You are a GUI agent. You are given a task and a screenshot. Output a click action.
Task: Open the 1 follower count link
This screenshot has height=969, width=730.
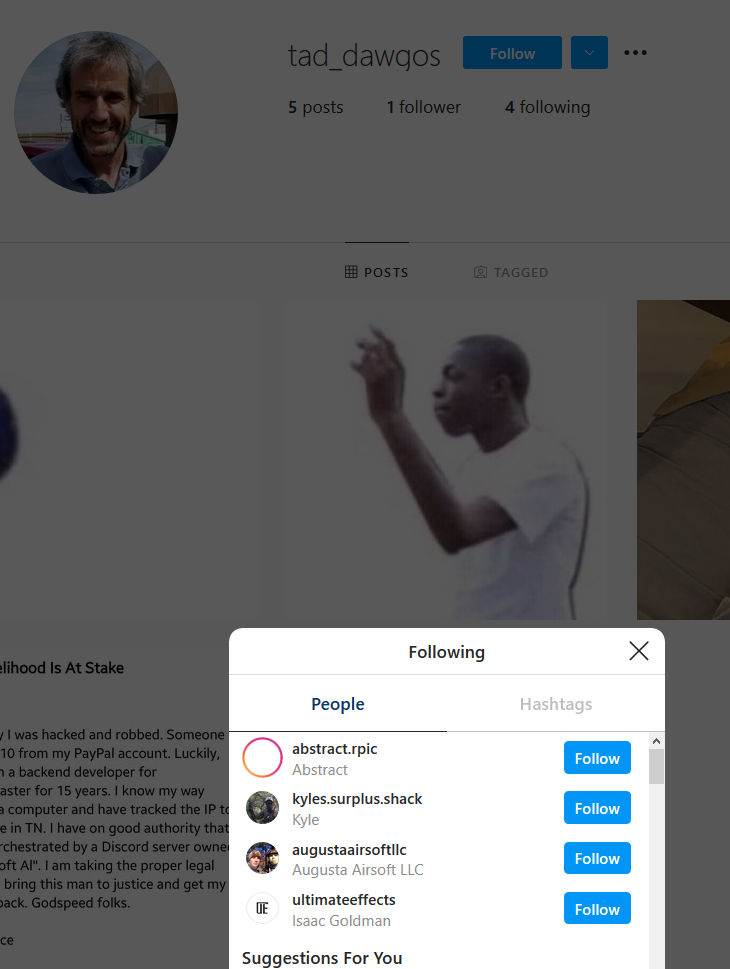click(423, 107)
